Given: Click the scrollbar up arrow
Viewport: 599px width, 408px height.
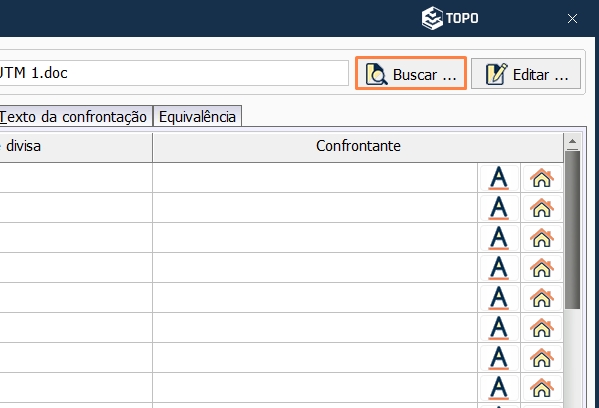Looking at the screenshot, I should click(572, 142).
